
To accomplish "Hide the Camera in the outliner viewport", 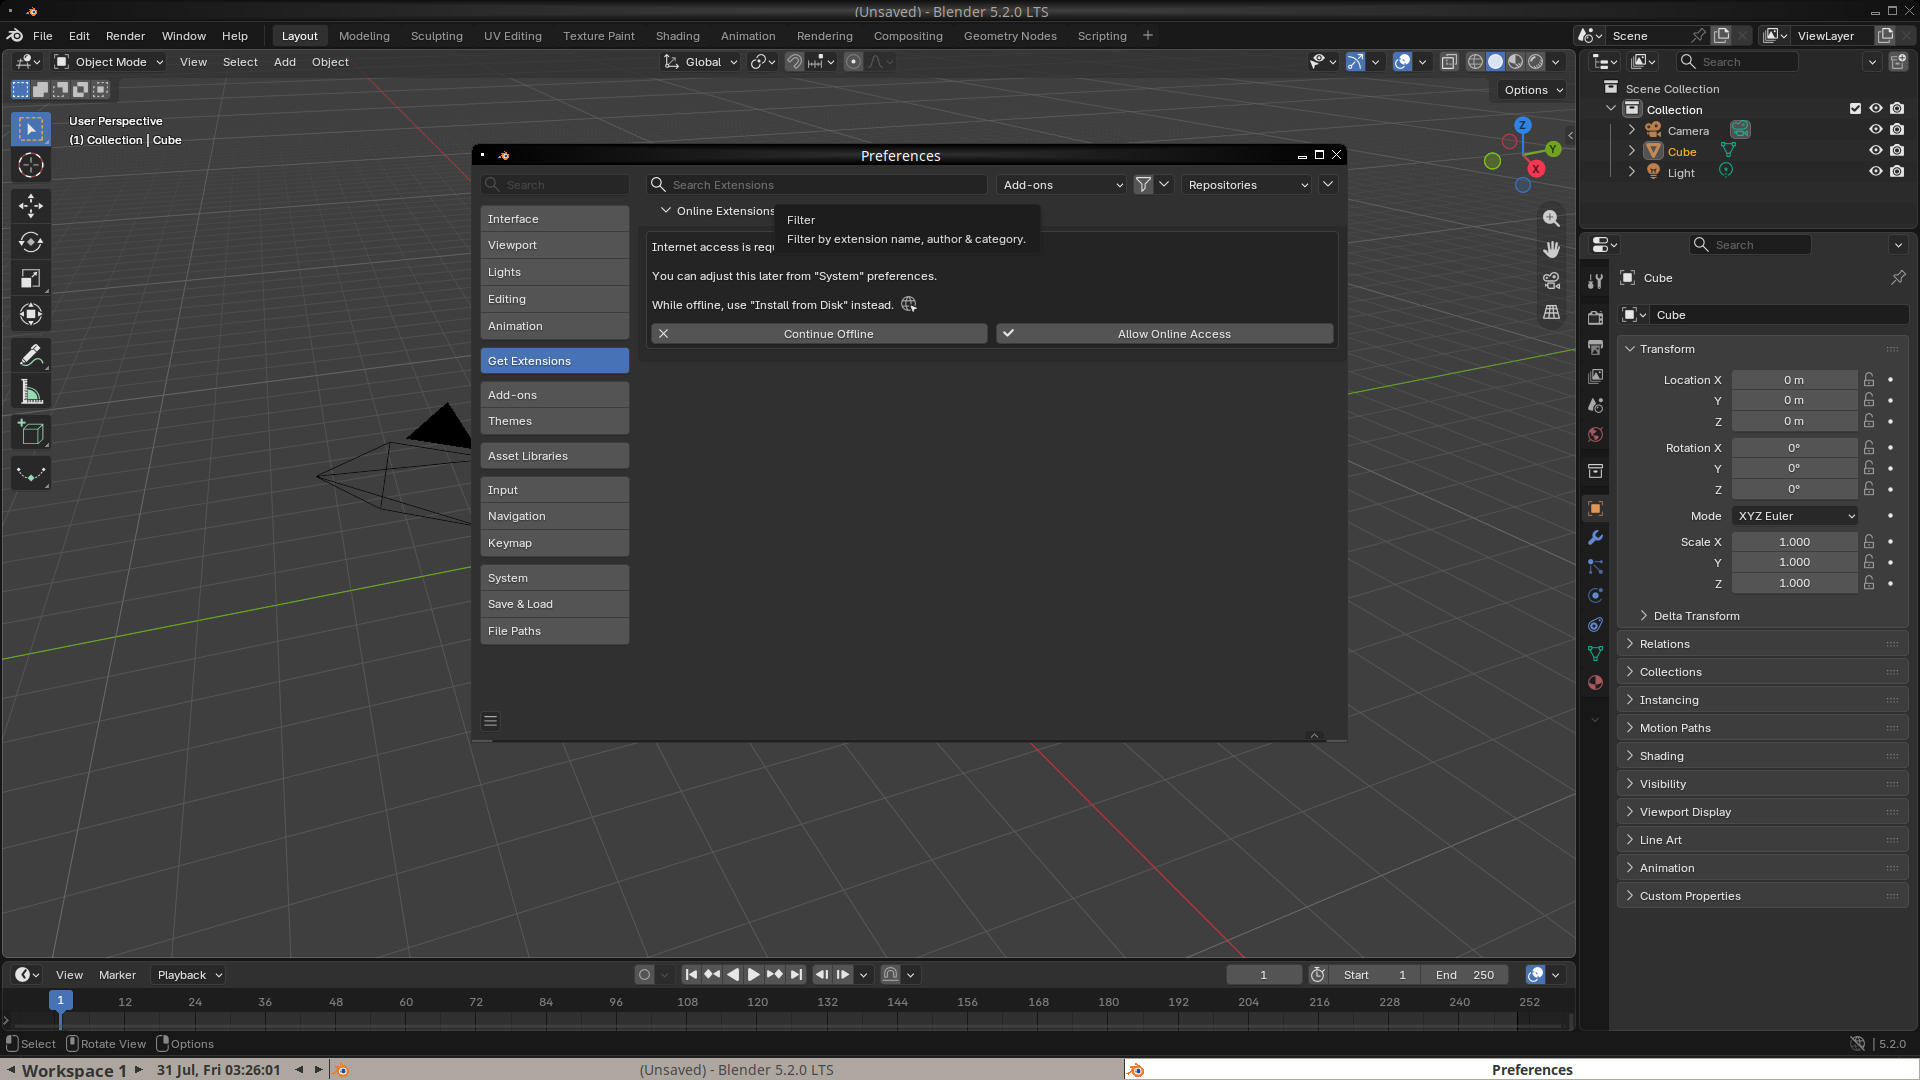I will click(x=1875, y=130).
